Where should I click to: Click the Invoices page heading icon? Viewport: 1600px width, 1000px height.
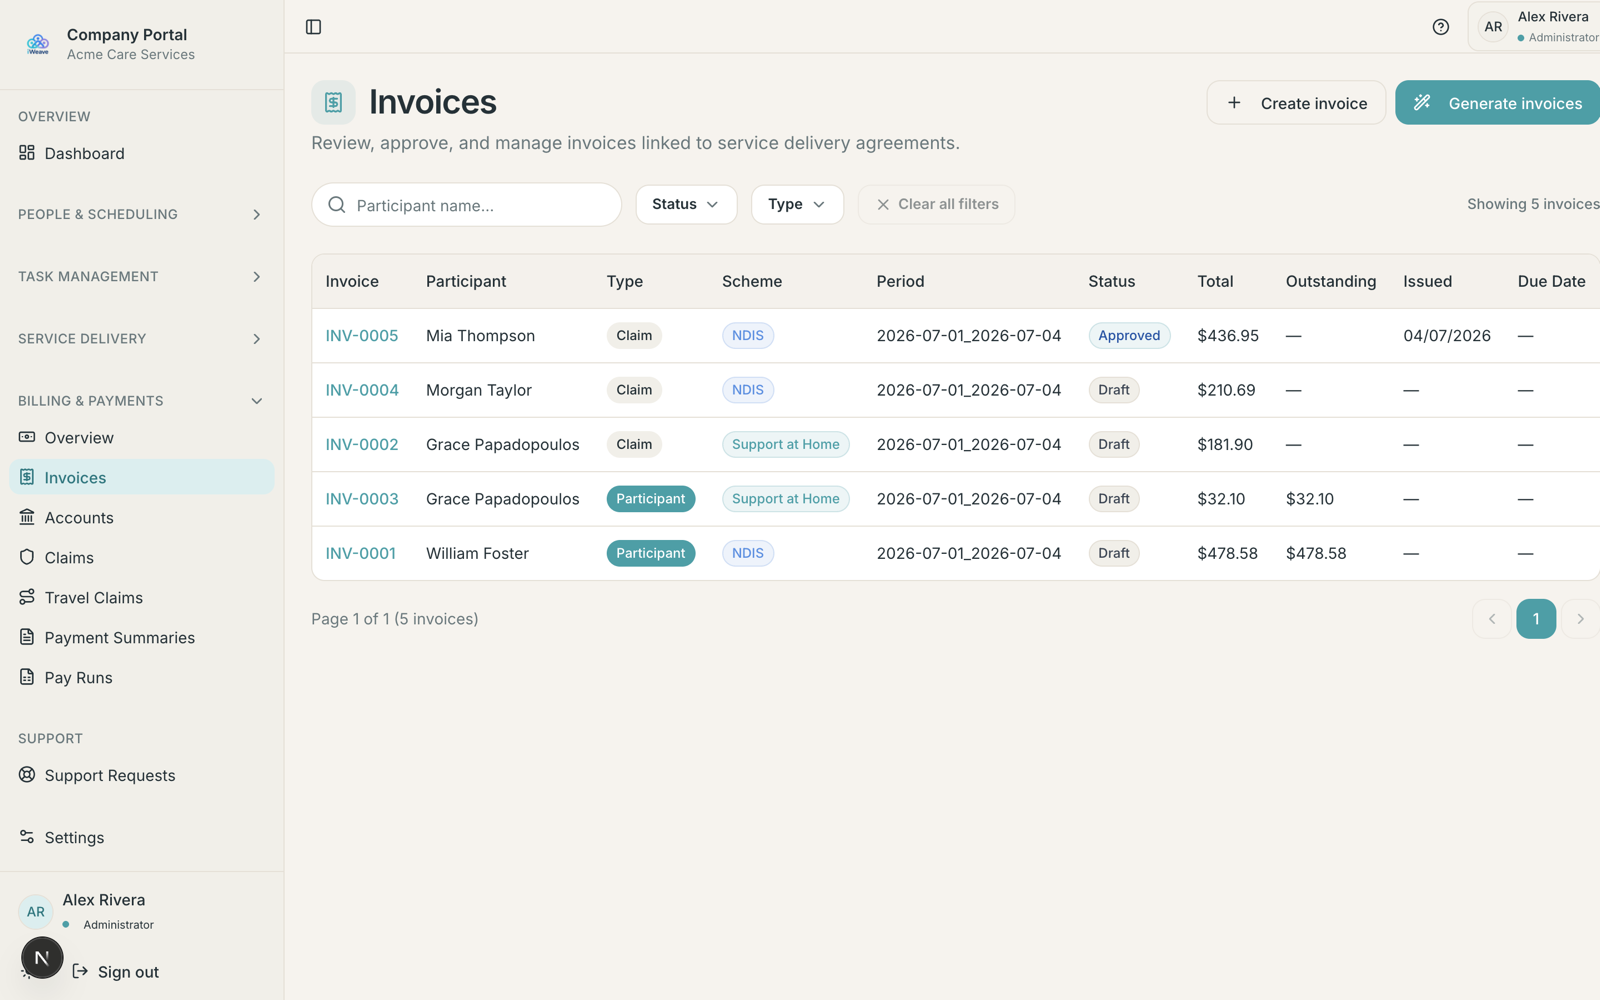(x=333, y=102)
